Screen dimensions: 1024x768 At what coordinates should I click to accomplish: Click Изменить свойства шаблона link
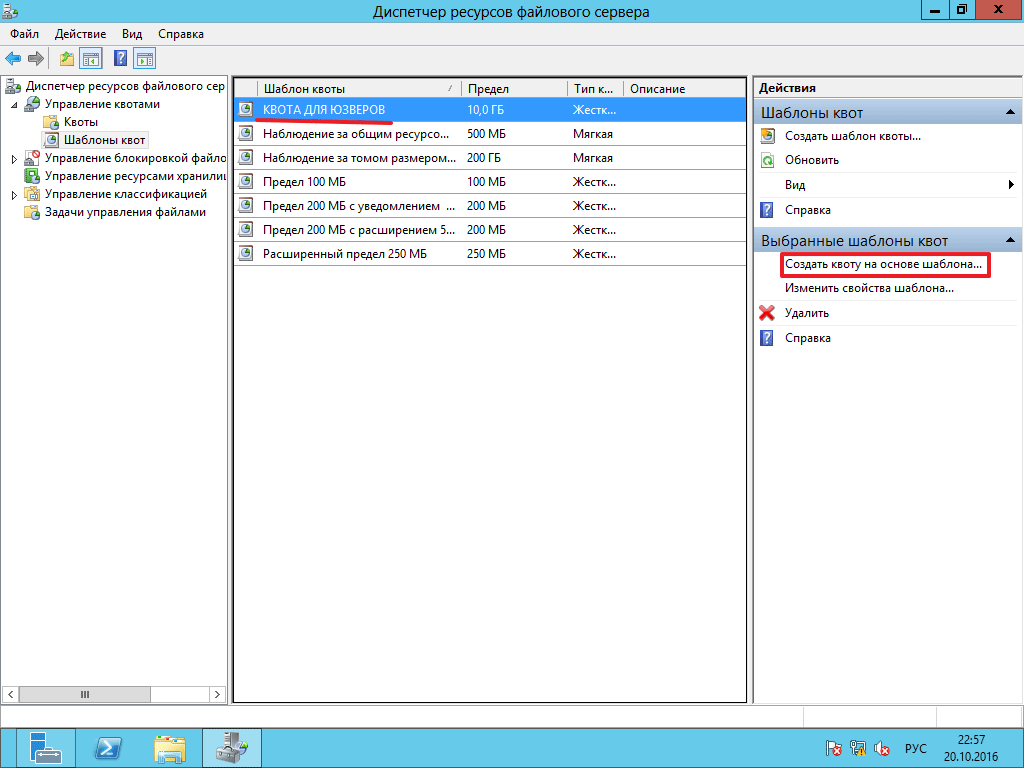pos(868,288)
